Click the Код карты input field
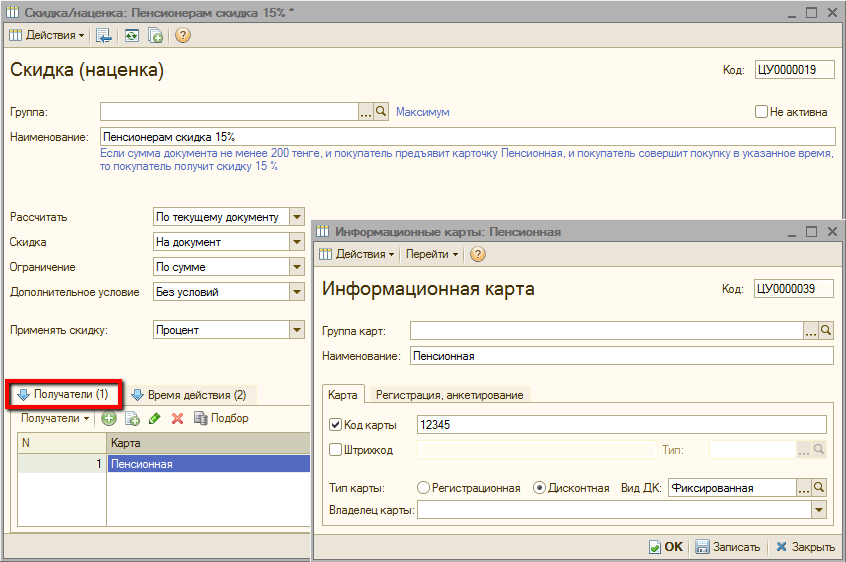 620,425
